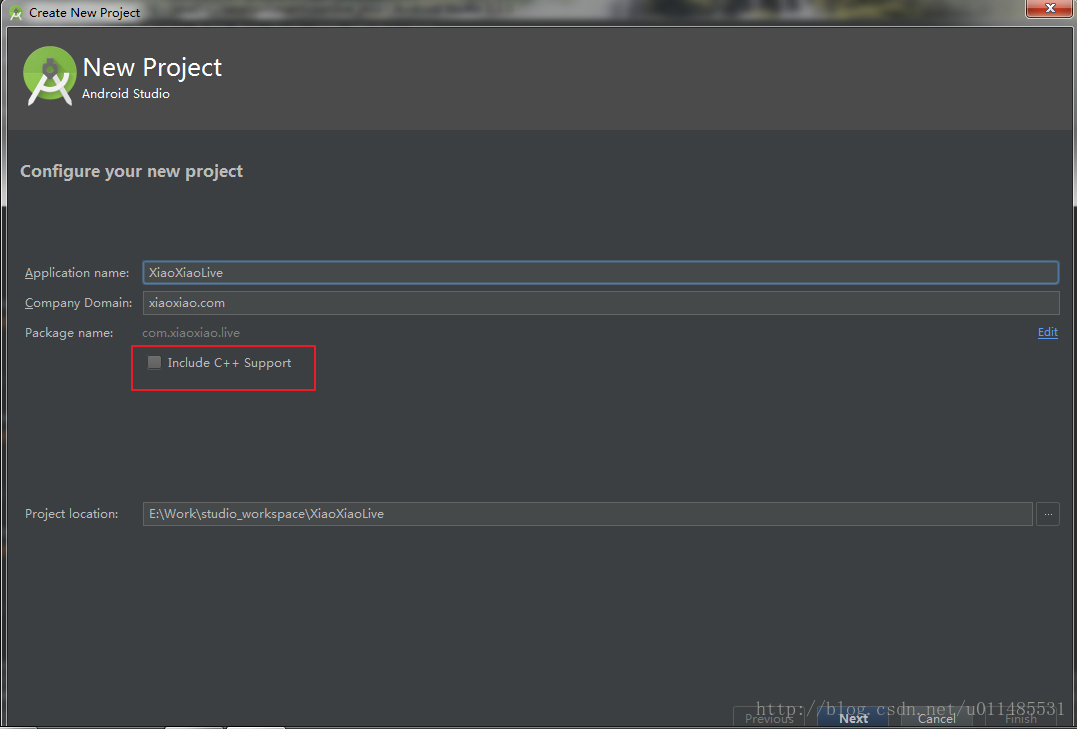This screenshot has width=1077, height=729.
Task: Open project location browse button
Action: click(1047, 514)
